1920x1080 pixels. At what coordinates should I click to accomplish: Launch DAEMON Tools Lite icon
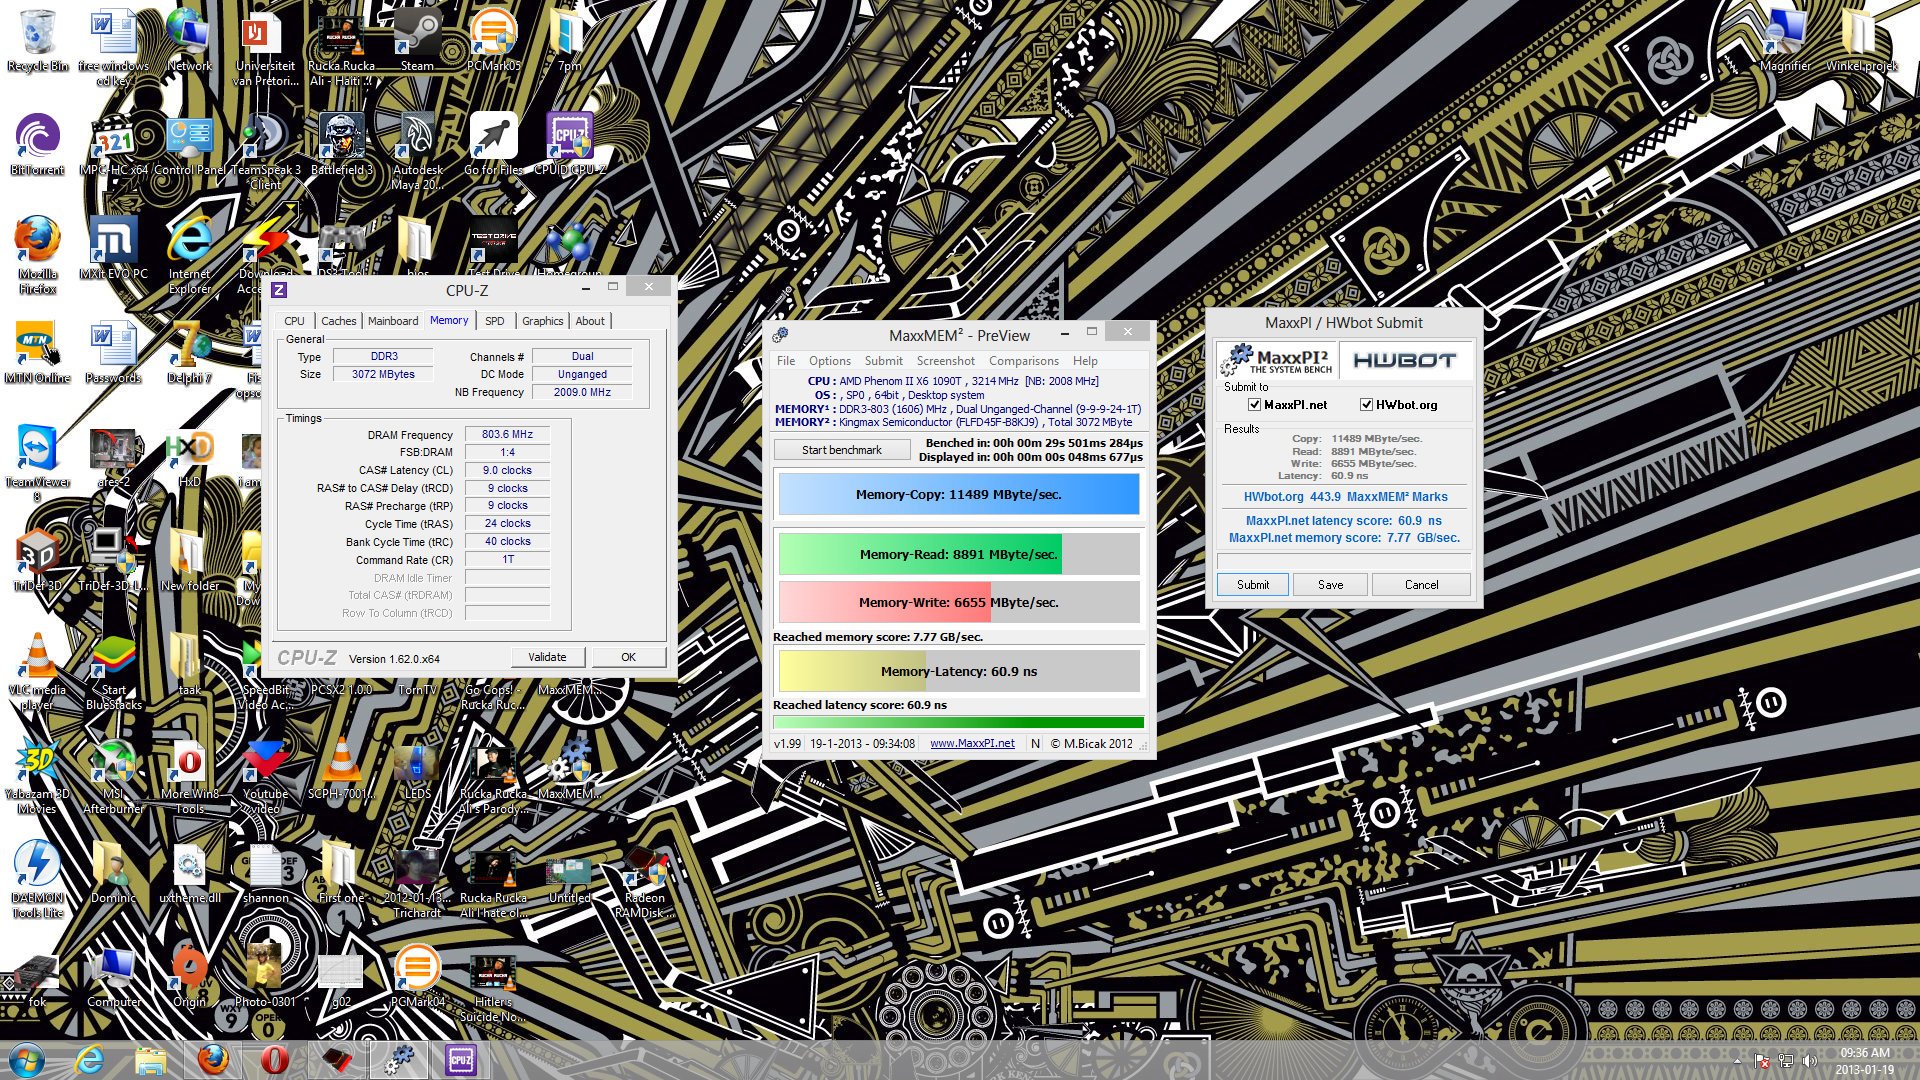38,878
